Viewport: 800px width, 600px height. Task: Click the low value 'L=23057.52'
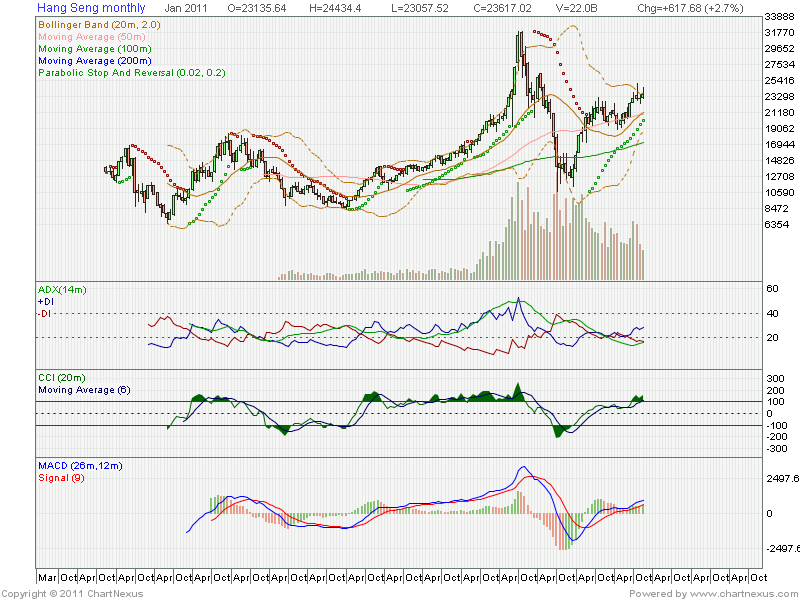[x=420, y=8]
